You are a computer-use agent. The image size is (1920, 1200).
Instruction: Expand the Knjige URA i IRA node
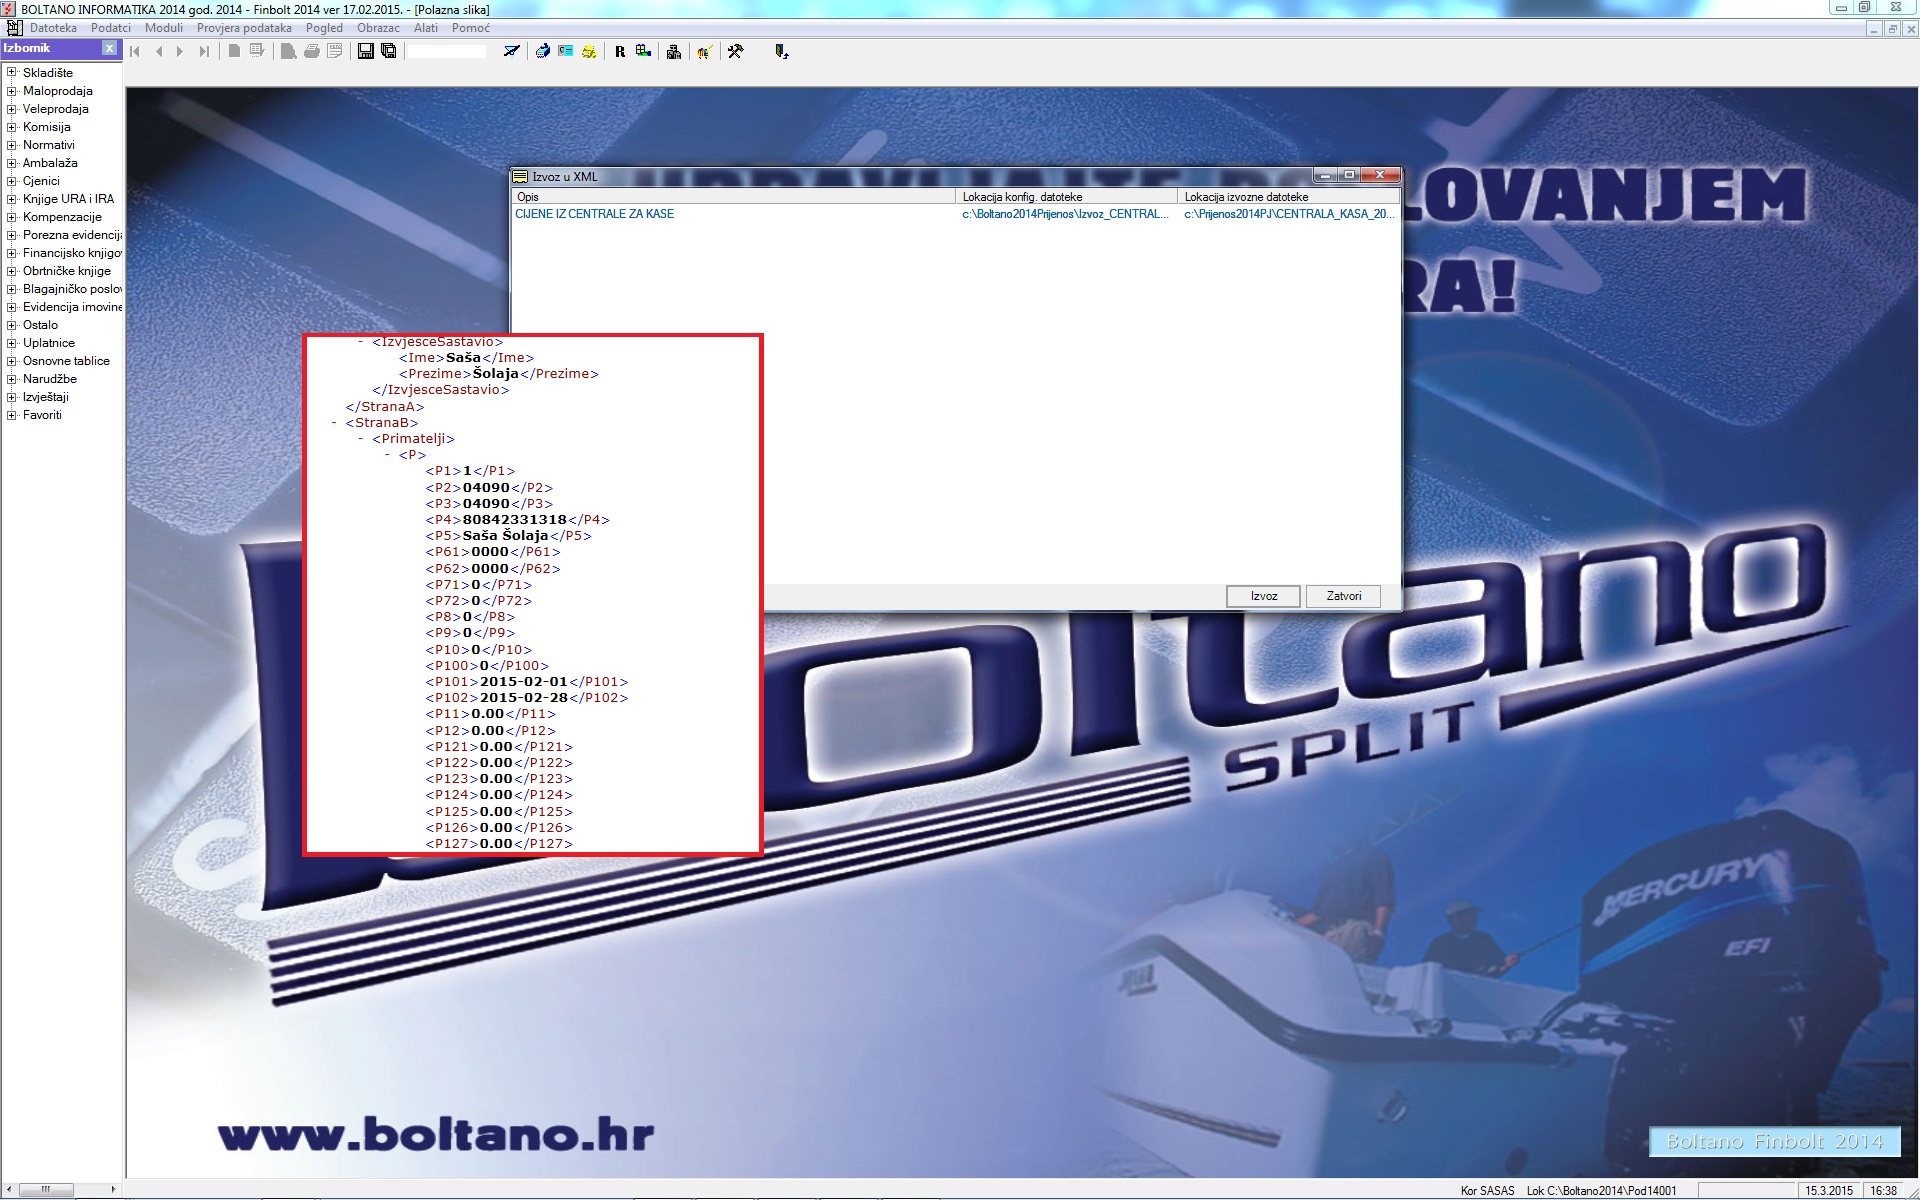click(x=12, y=198)
